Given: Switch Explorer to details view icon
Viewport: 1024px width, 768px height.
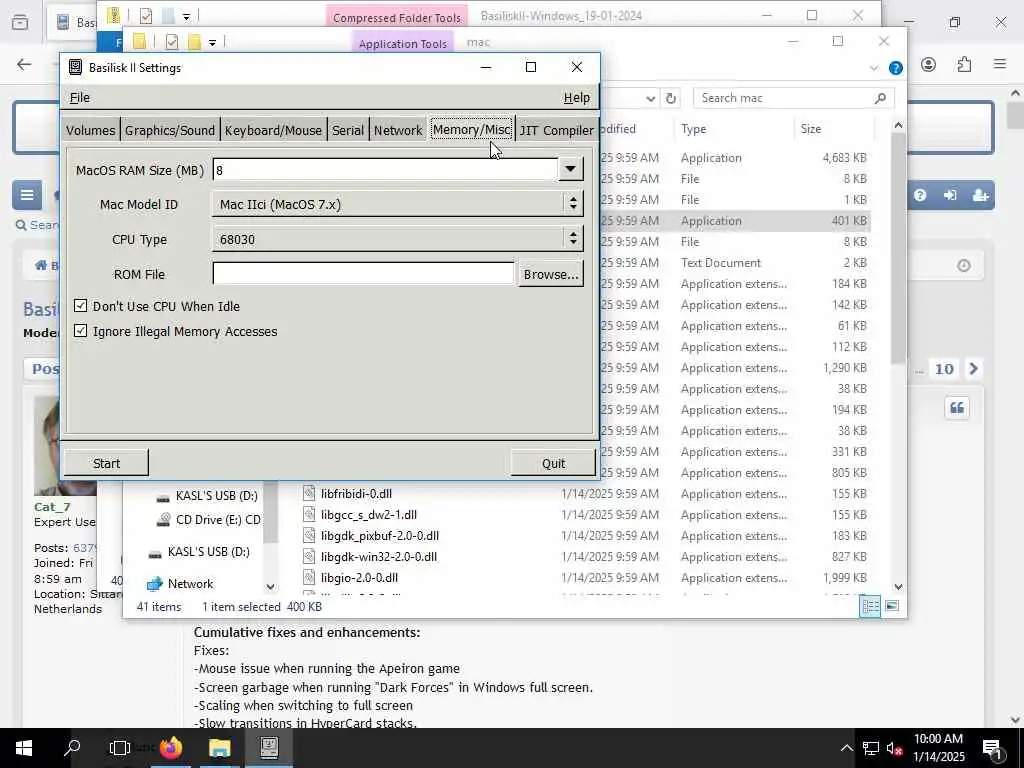Looking at the screenshot, I should (871, 606).
